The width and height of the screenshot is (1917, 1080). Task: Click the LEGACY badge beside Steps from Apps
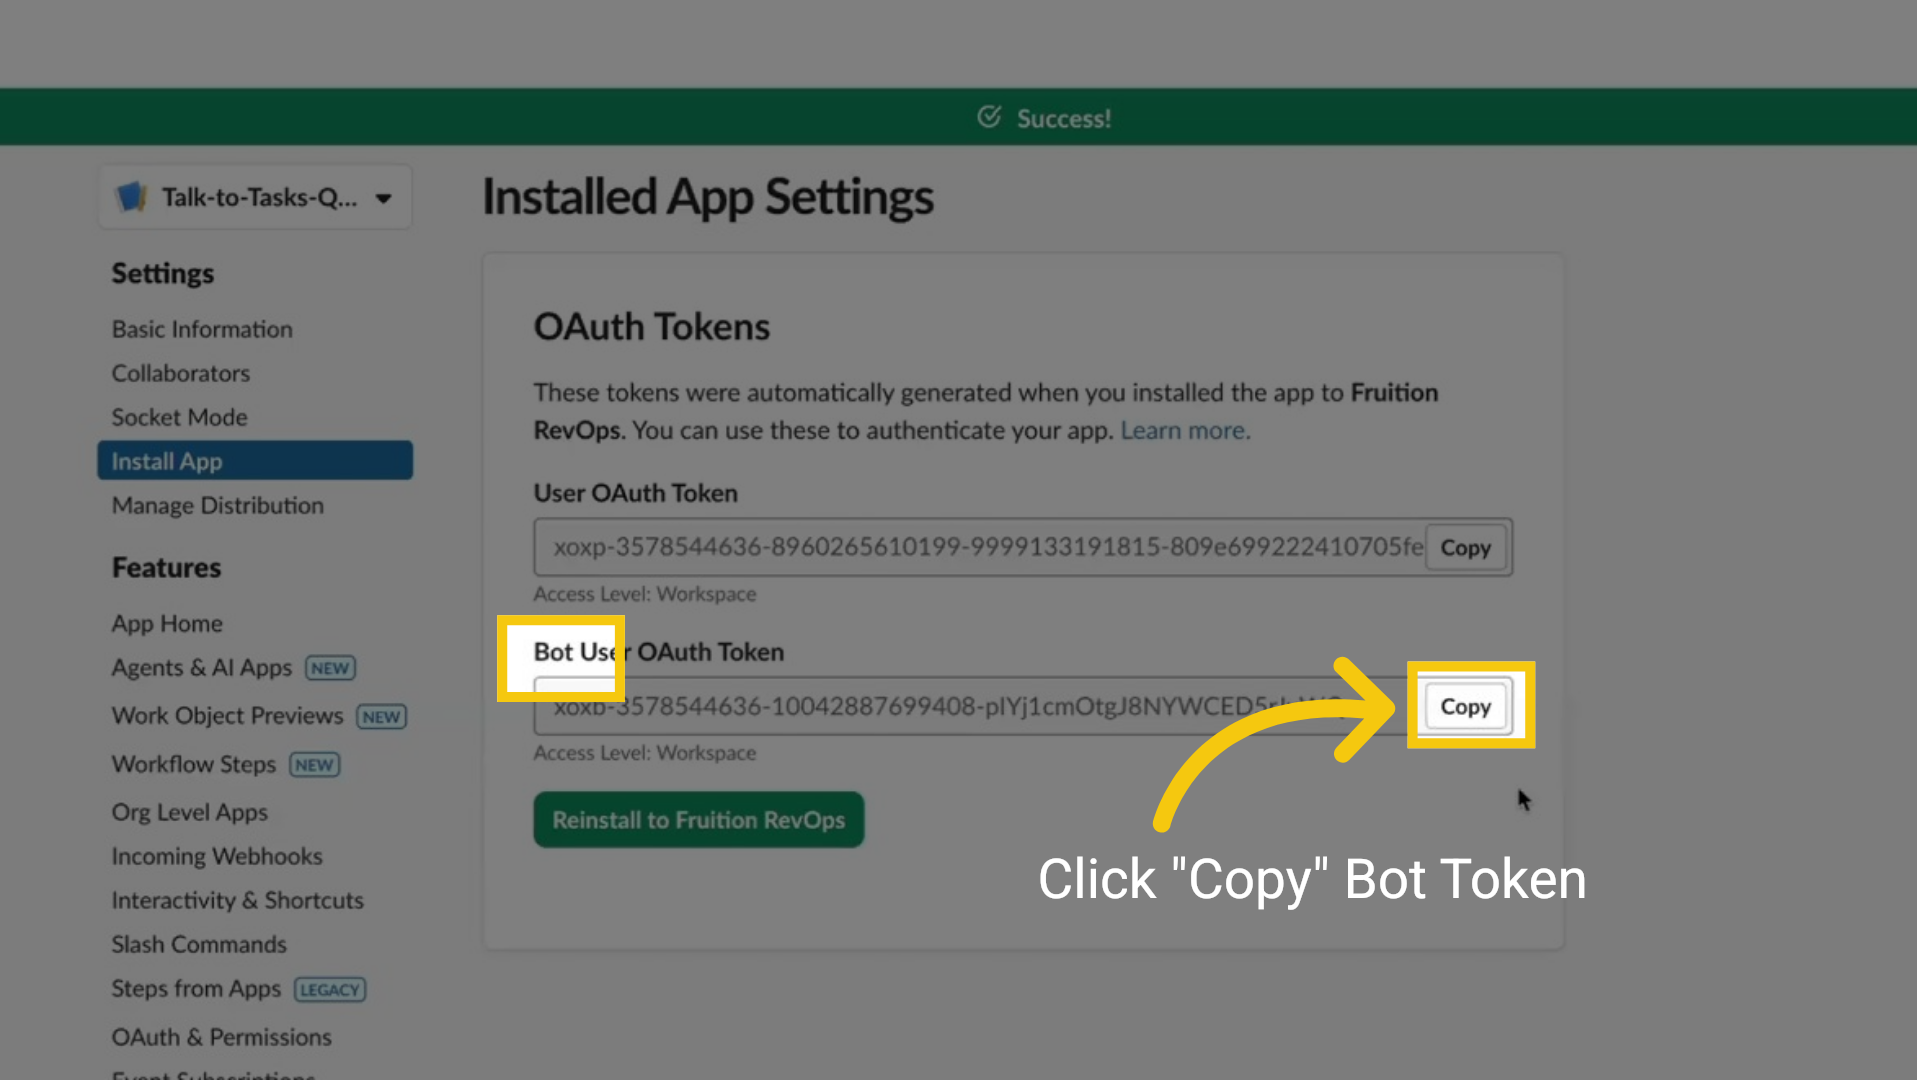click(330, 990)
